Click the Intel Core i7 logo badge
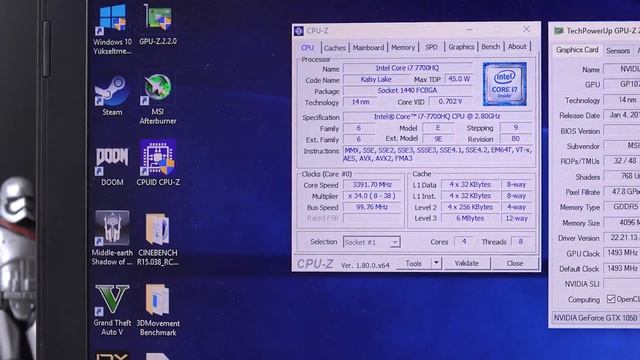The width and height of the screenshot is (640, 360). [x=505, y=84]
